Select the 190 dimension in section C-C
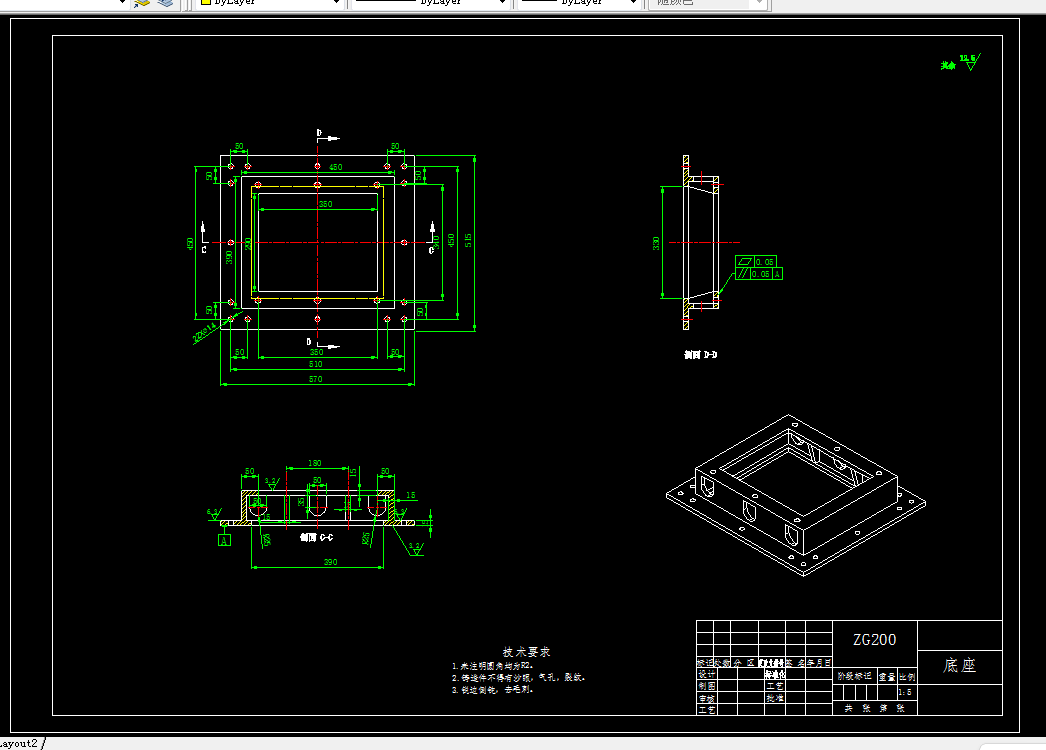This screenshot has width=1046, height=750. point(314,463)
